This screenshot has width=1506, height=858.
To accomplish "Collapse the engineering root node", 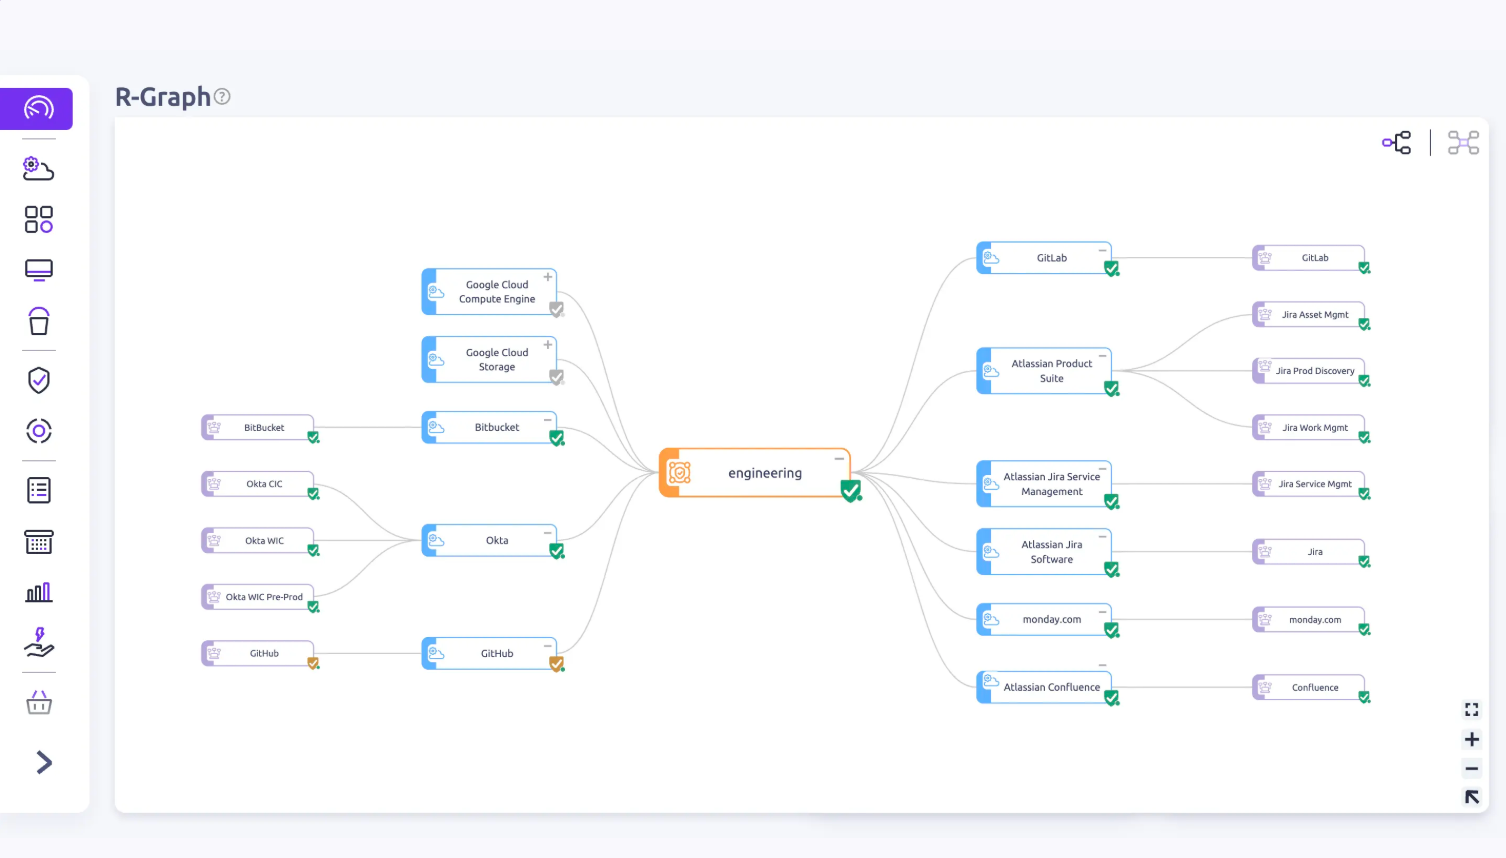I will pos(839,459).
